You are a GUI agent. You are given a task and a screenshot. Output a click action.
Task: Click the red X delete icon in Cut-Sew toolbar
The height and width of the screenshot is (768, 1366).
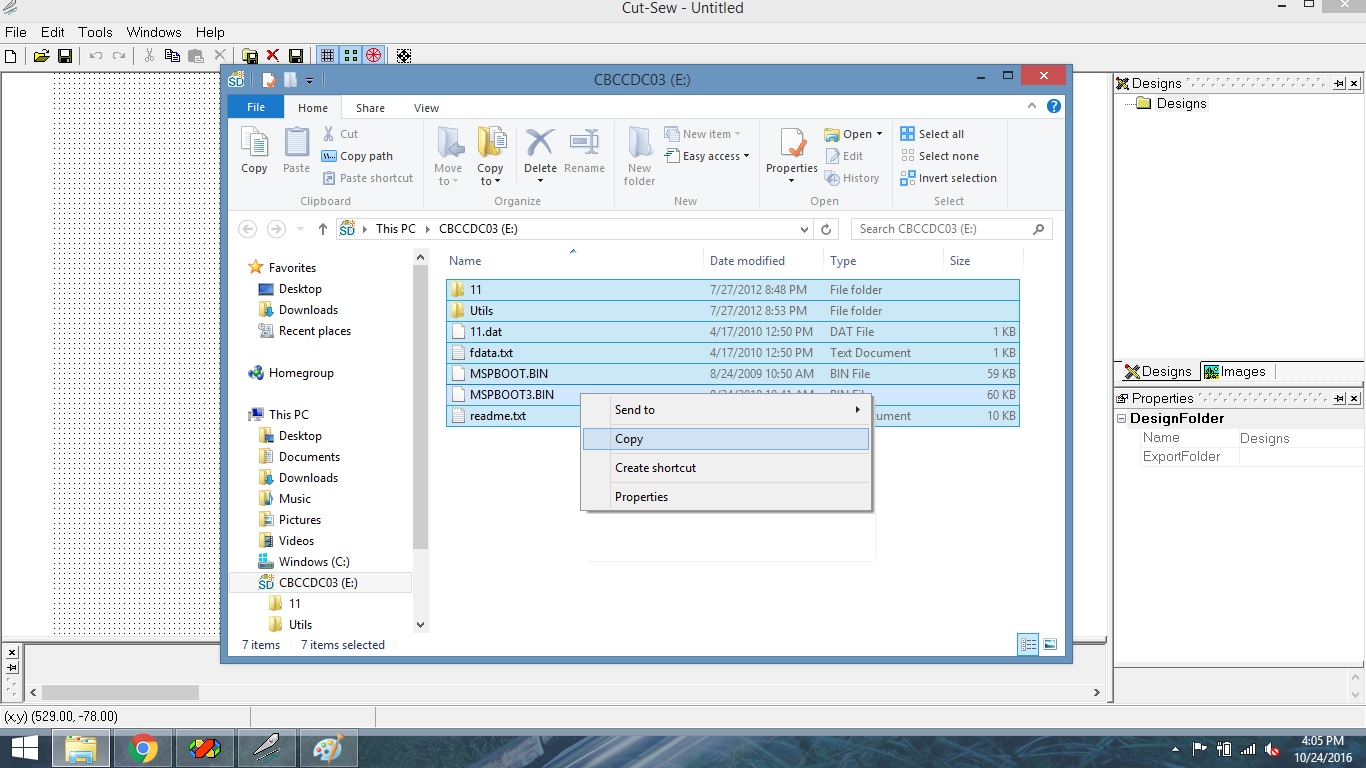[x=272, y=56]
